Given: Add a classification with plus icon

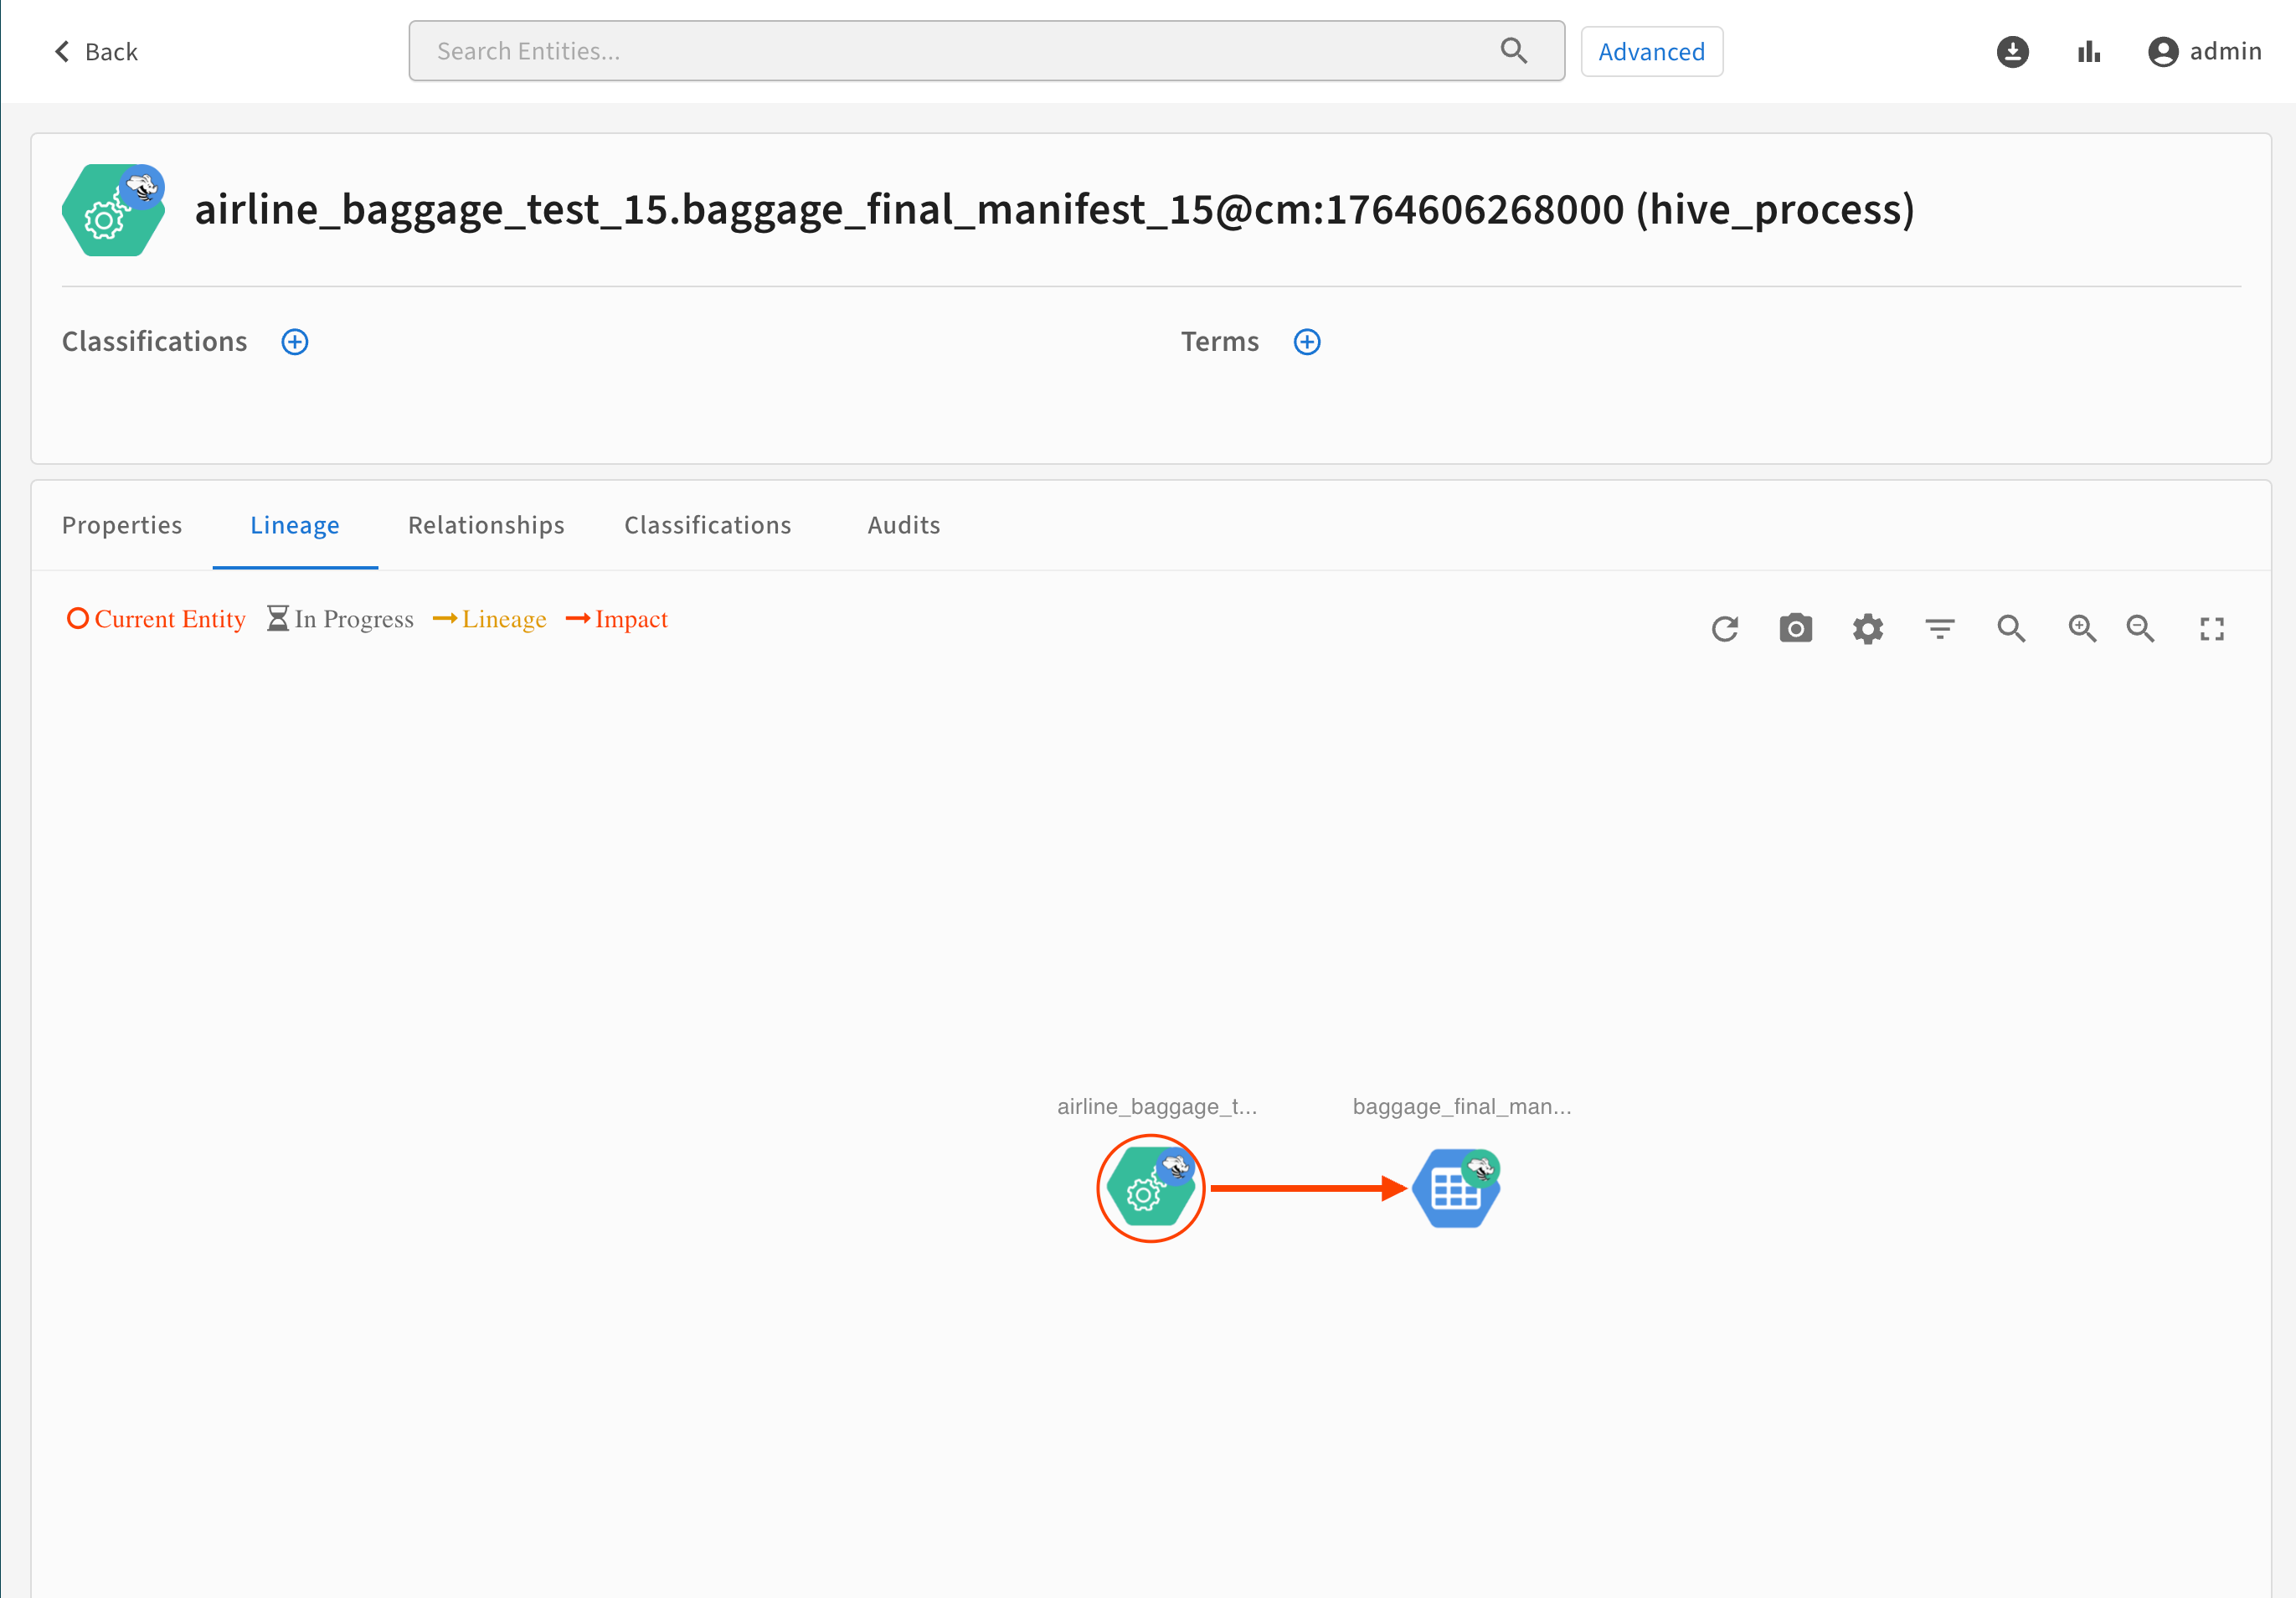Looking at the screenshot, I should coord(294,342).
